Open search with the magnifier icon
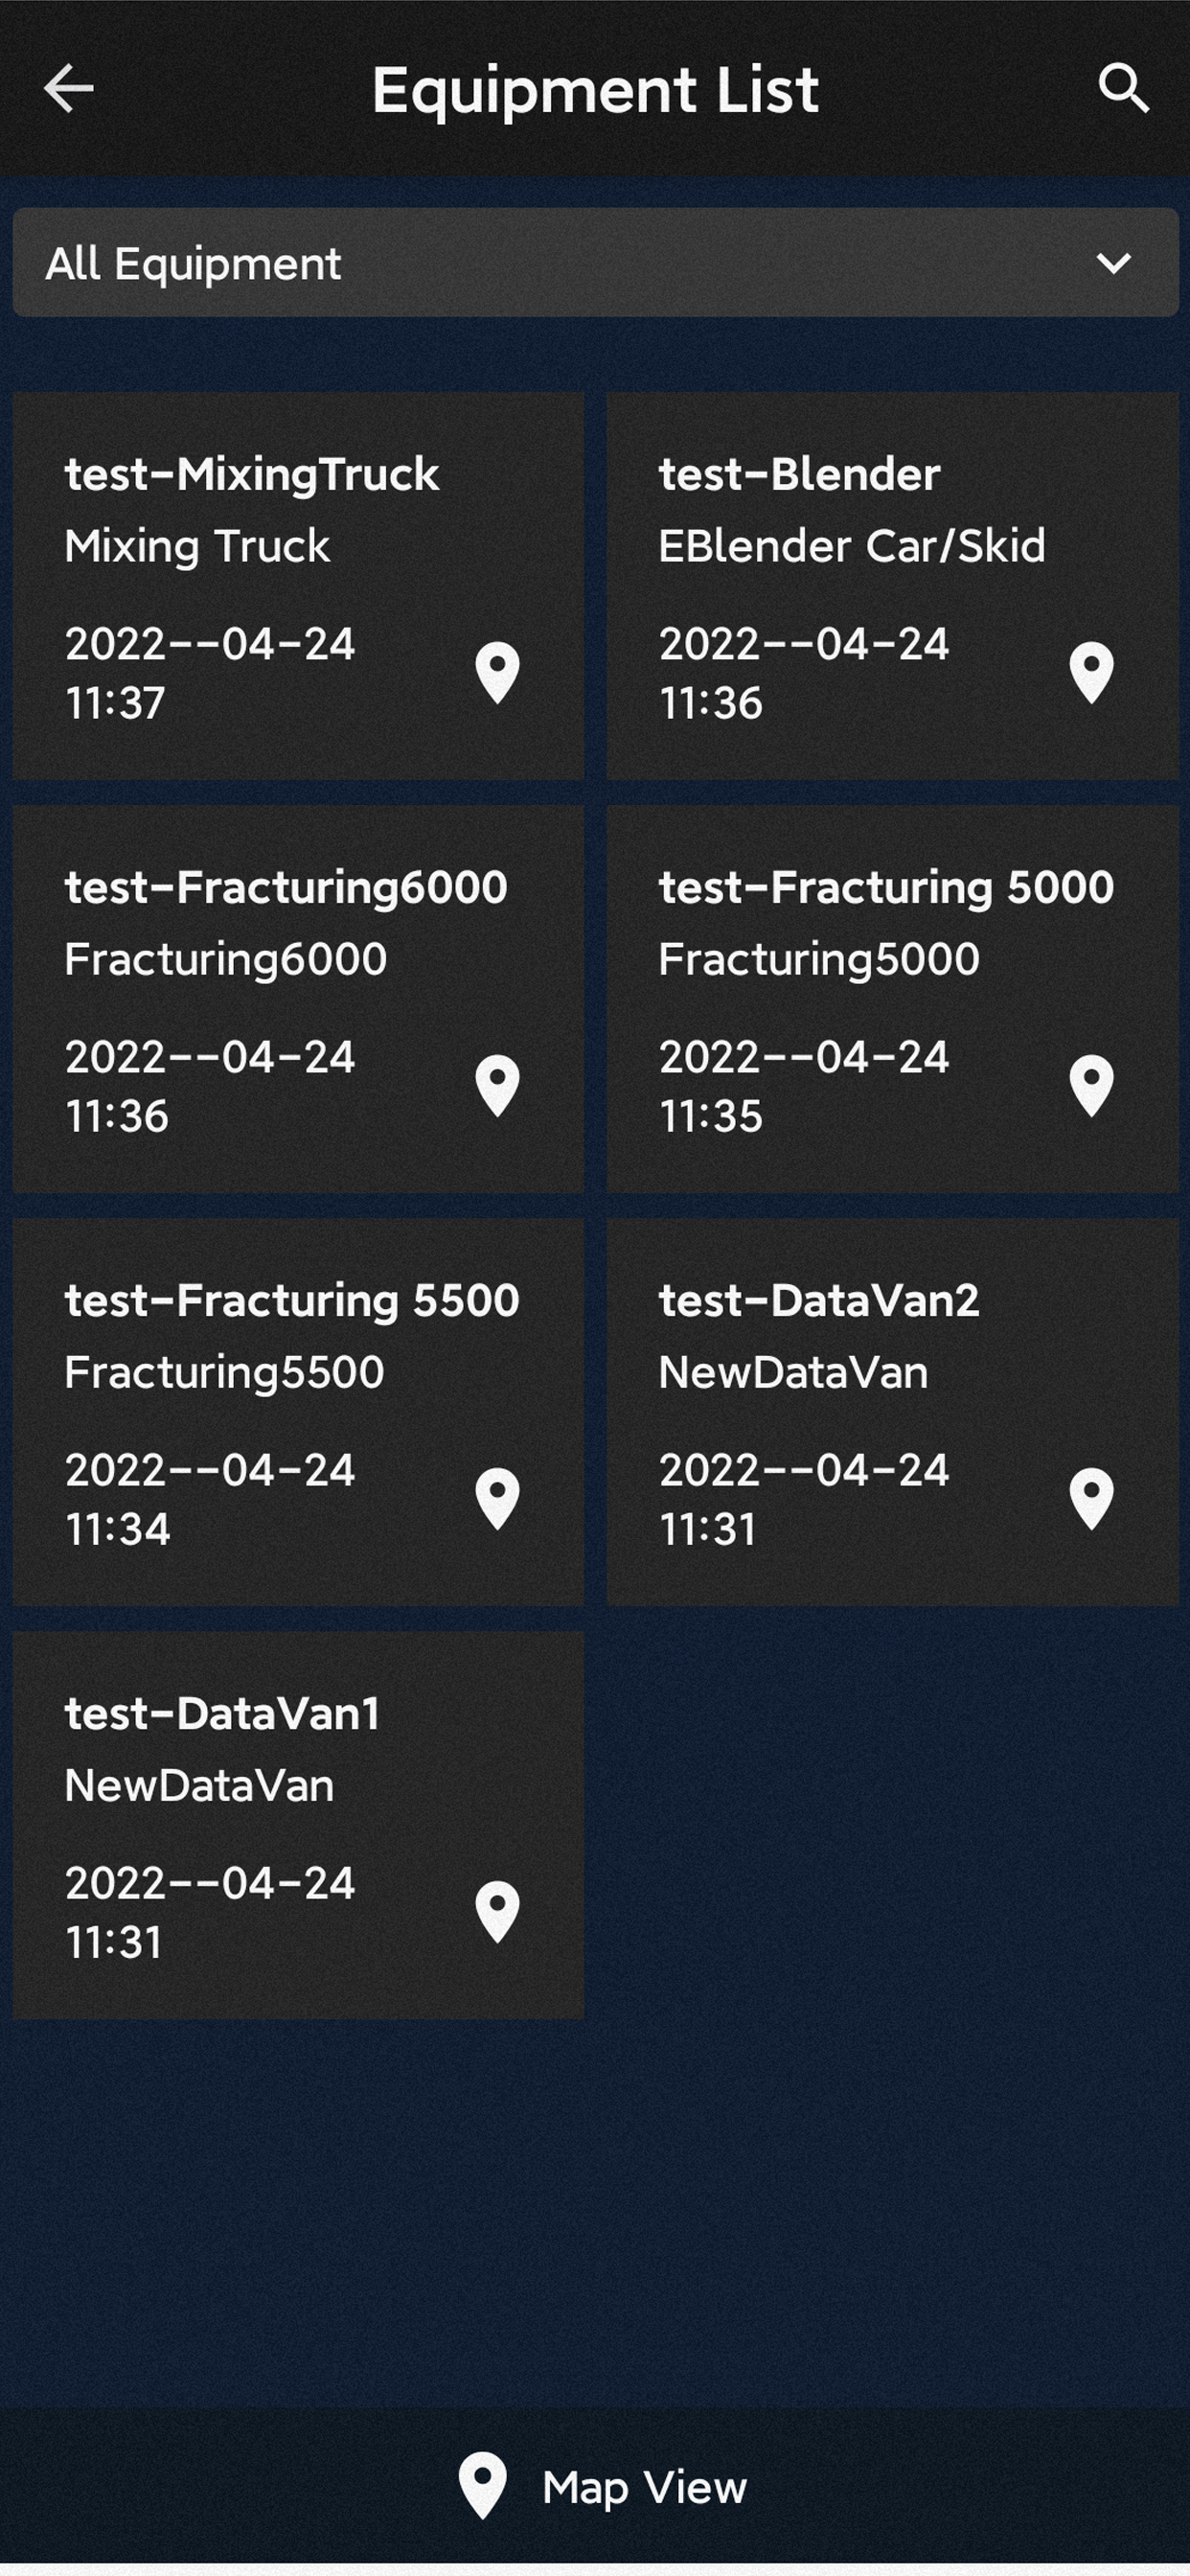The height and width of the screenshot is (2576, 1190). [x=1123, y=88]
